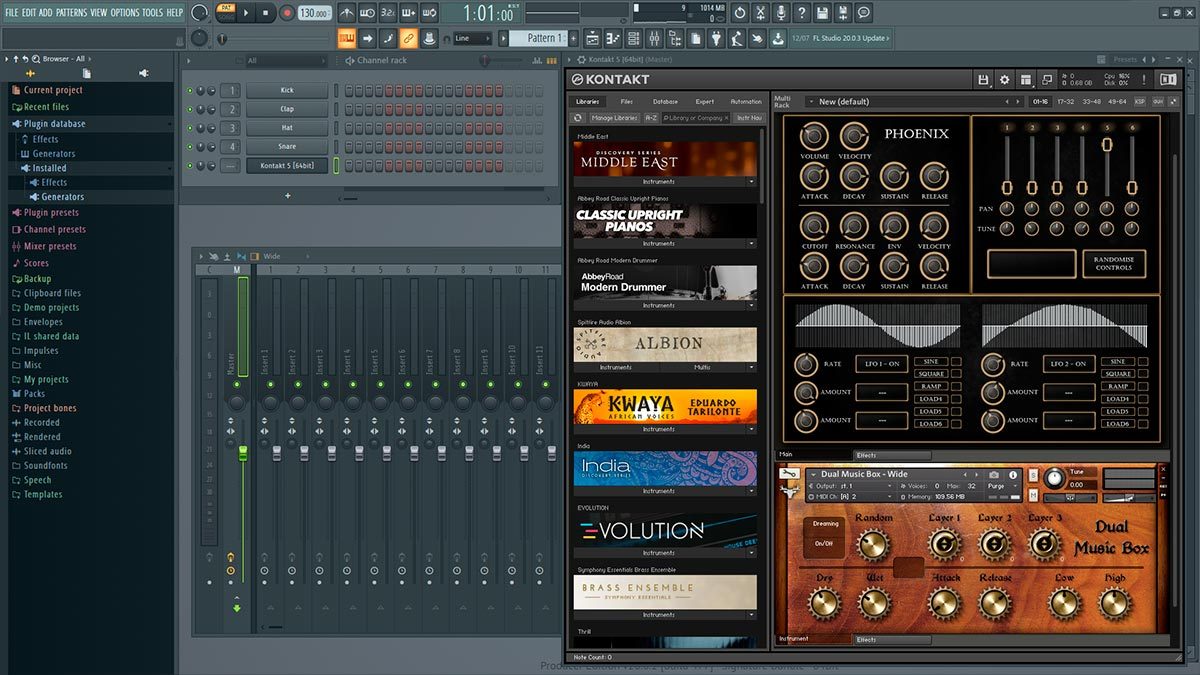Toggle the SQUARE checkbox for LFO 2
Viewport: 1200px width, 675px height.
tap(1144, 374)
